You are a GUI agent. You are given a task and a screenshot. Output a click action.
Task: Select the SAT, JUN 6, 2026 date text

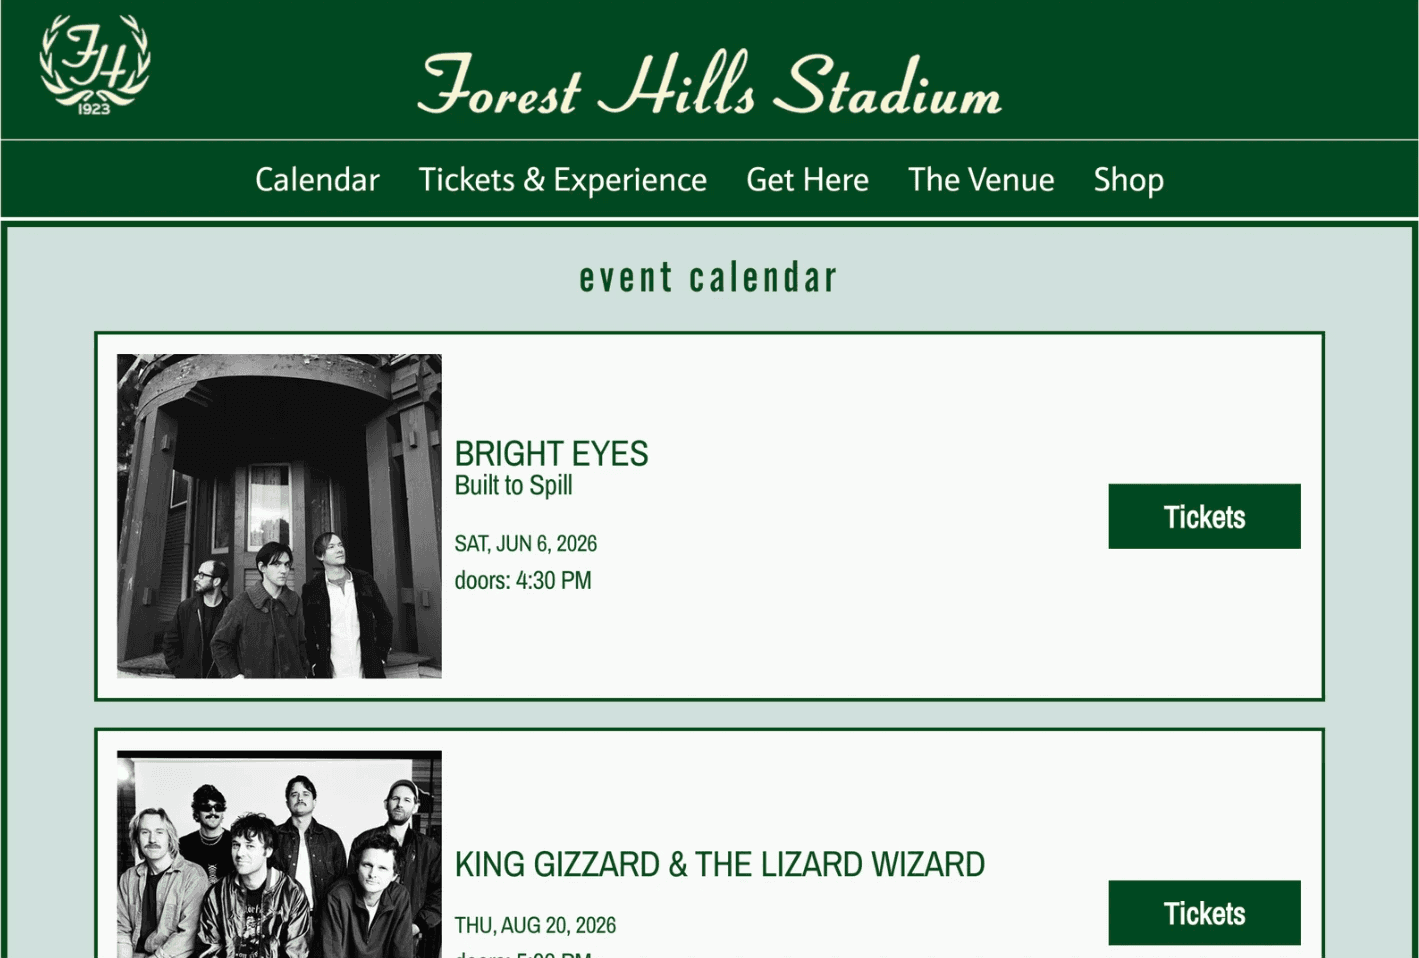[525, 543]
